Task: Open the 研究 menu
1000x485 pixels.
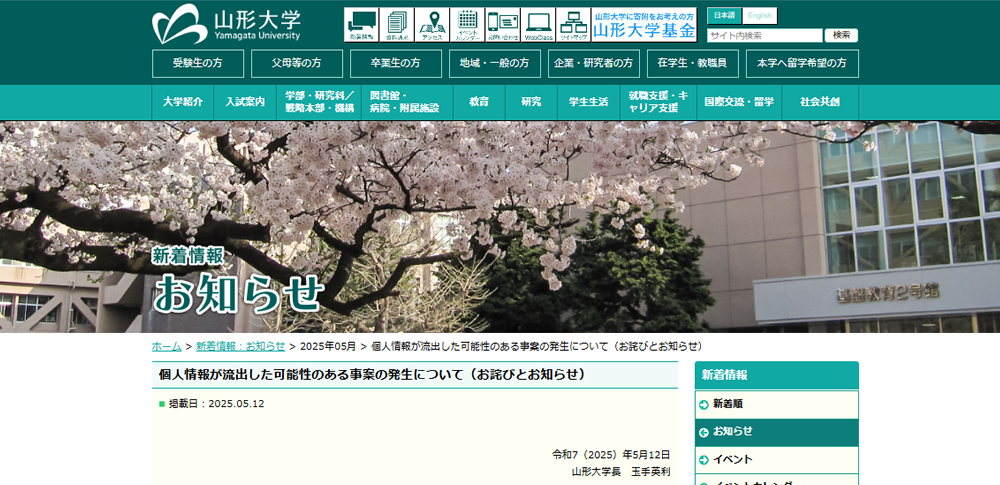Action: [531, 102]
